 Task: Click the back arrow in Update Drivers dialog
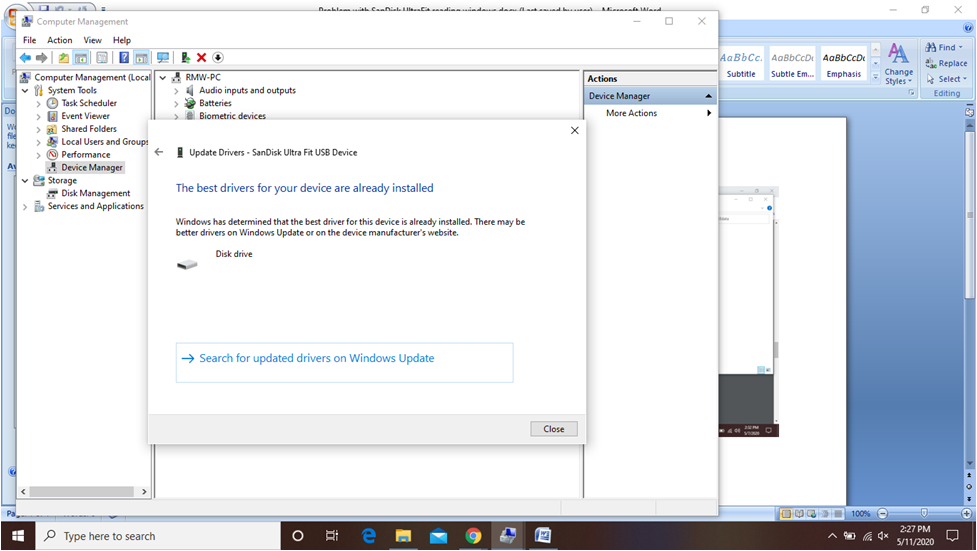(x=159, y=152)
